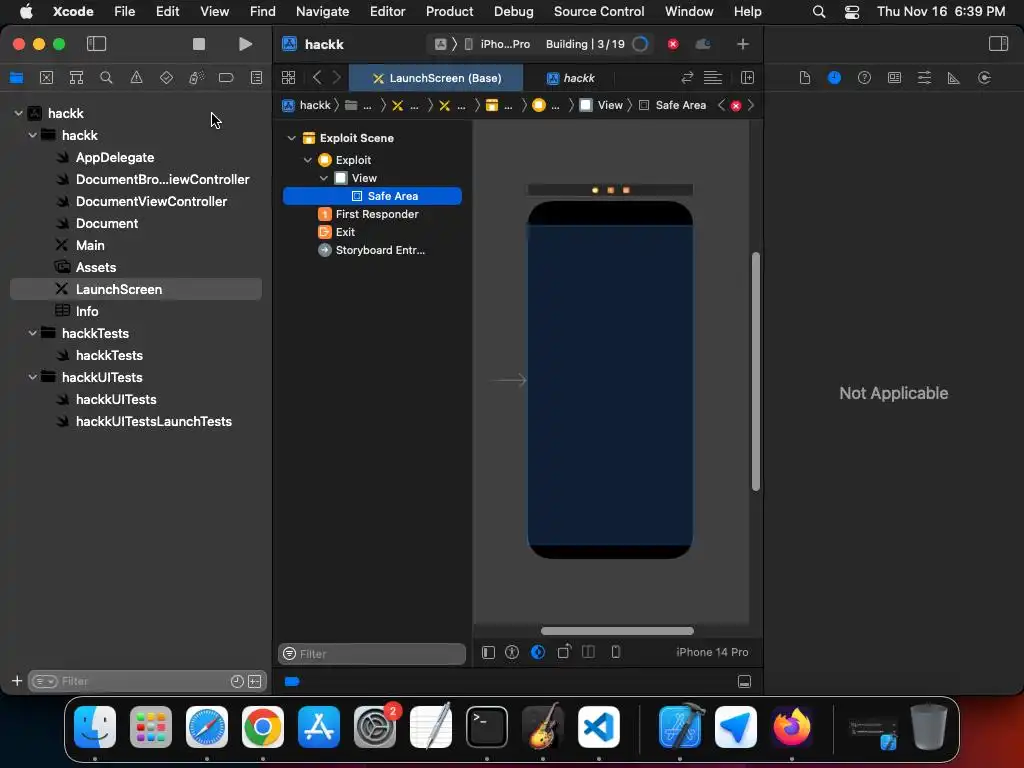Open the Source Control menu
This screenshot has height=768, width=1024.
599,11
